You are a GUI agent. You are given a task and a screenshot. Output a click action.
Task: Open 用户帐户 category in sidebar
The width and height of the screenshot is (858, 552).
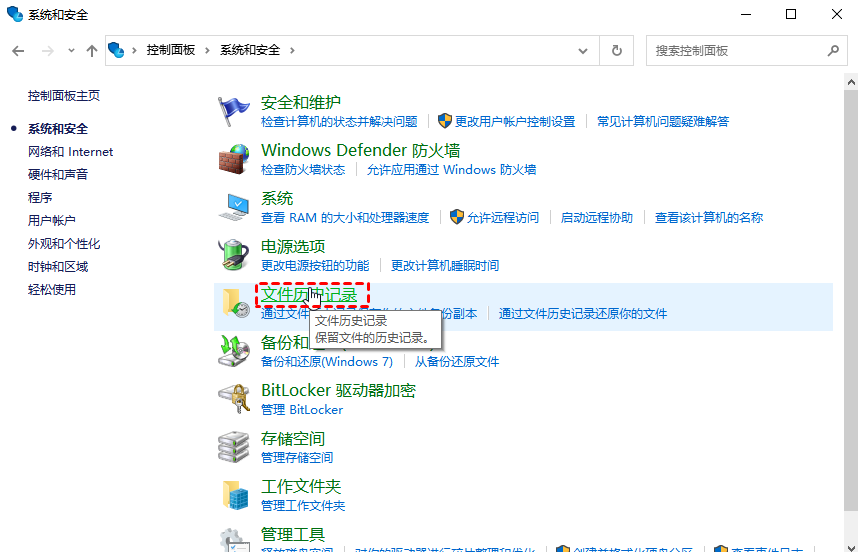[x=52, y=221]
